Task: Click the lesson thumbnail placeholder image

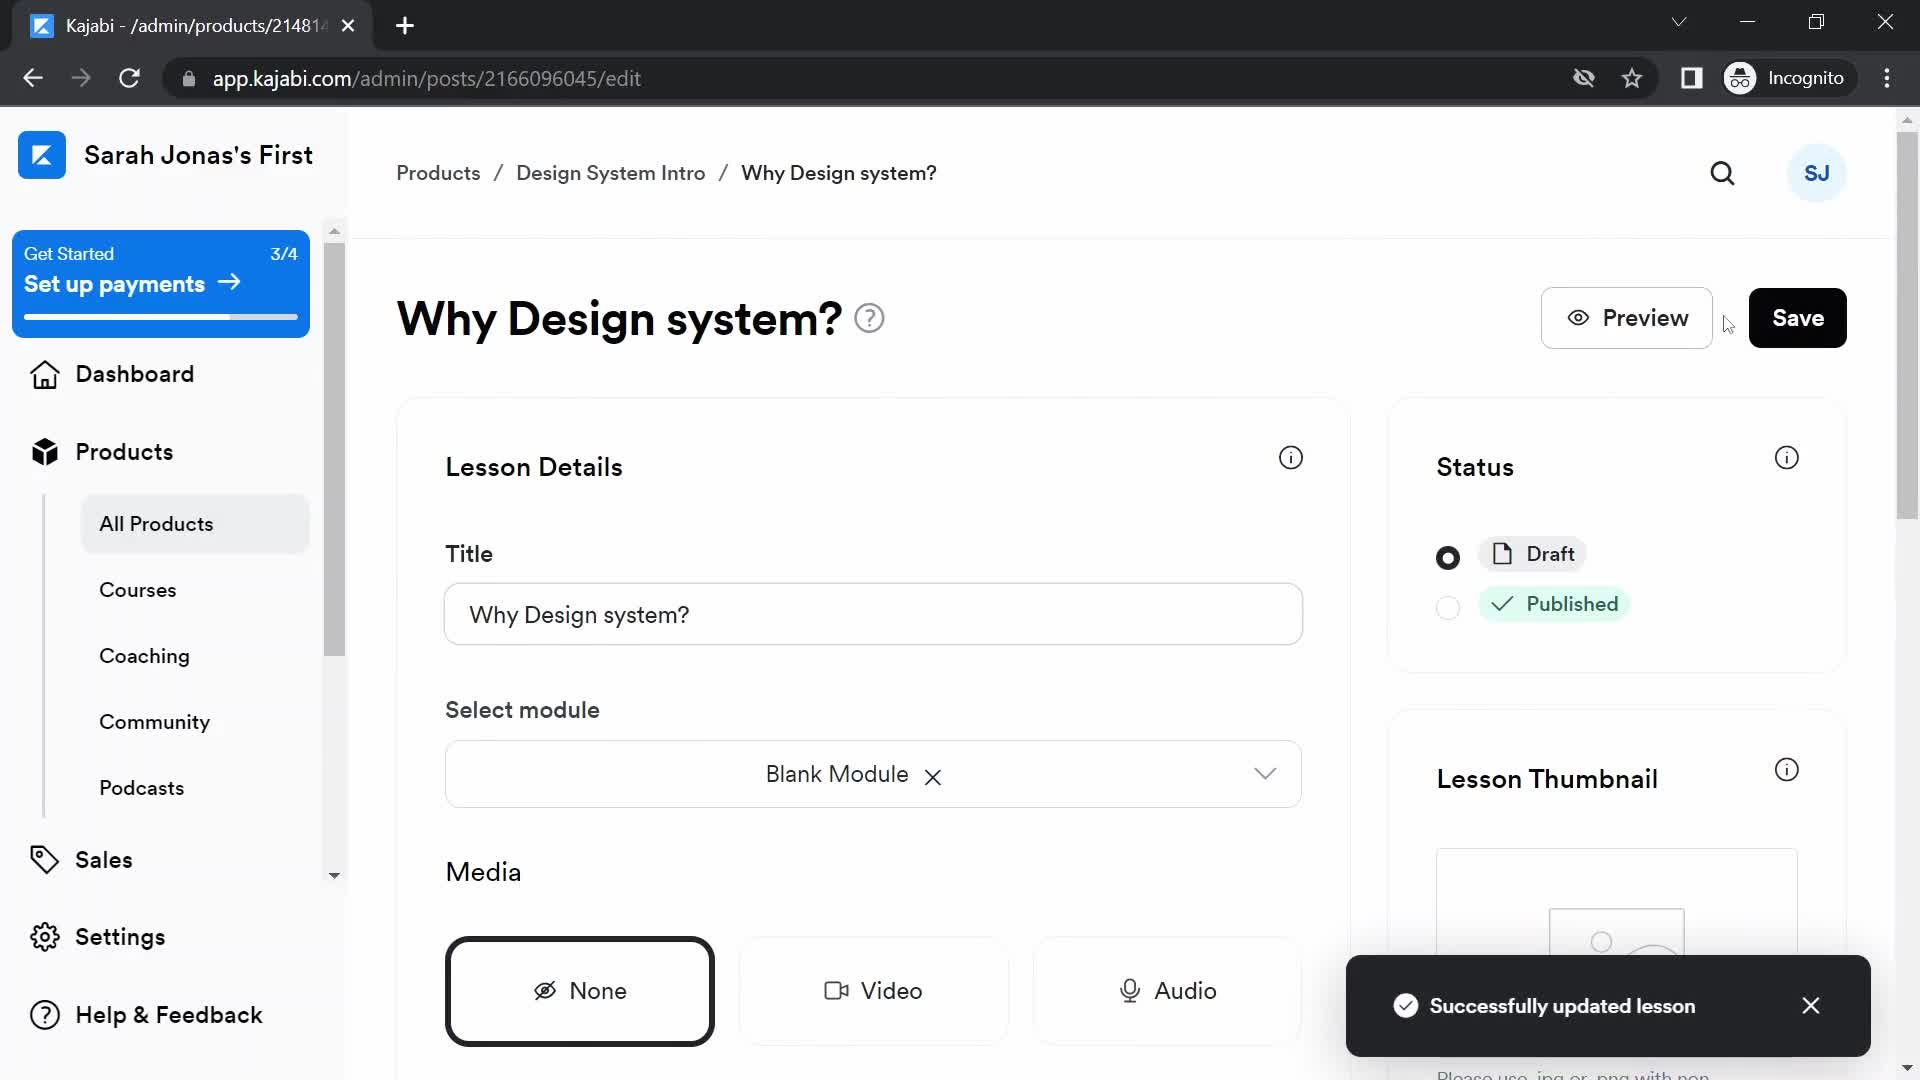Action: [1616, 932]
